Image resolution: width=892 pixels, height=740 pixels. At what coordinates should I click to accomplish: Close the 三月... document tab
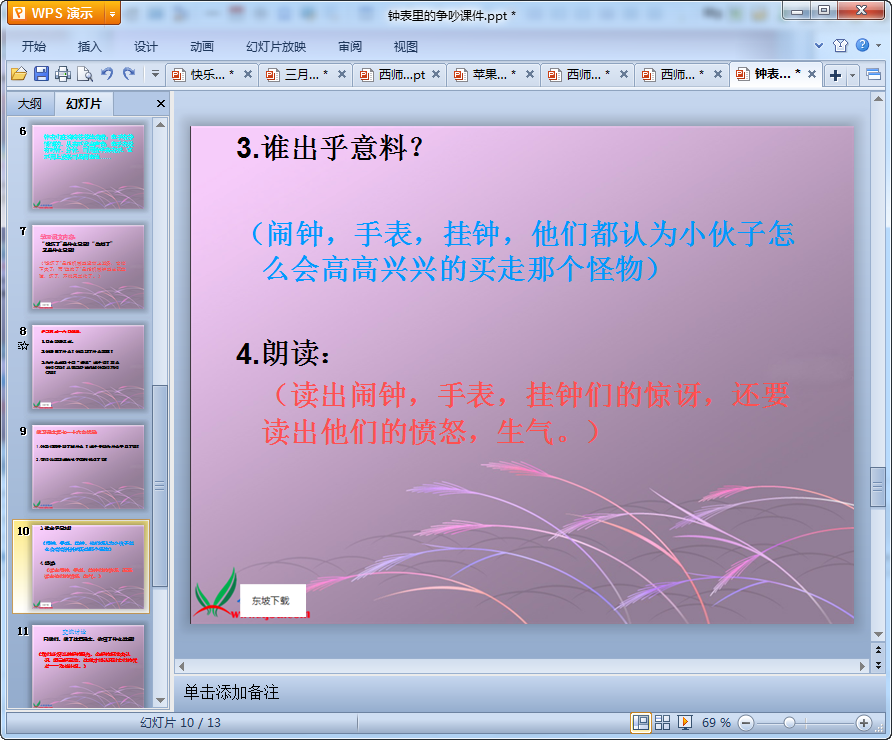(342, 74)
